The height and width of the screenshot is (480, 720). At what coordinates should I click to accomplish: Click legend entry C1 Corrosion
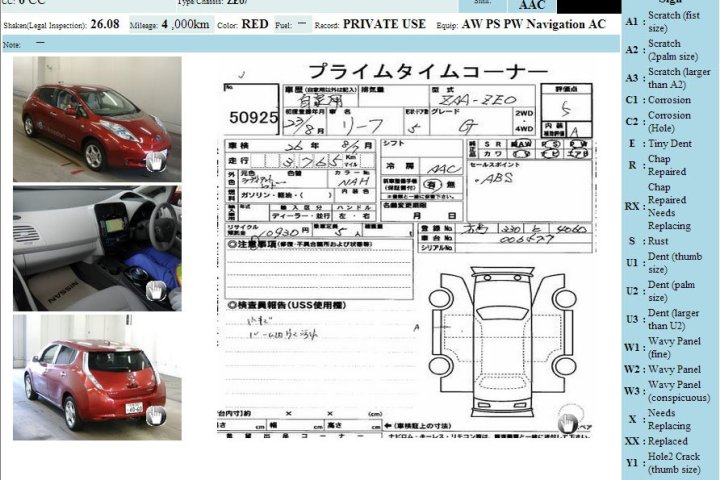[x=658, y=100]
